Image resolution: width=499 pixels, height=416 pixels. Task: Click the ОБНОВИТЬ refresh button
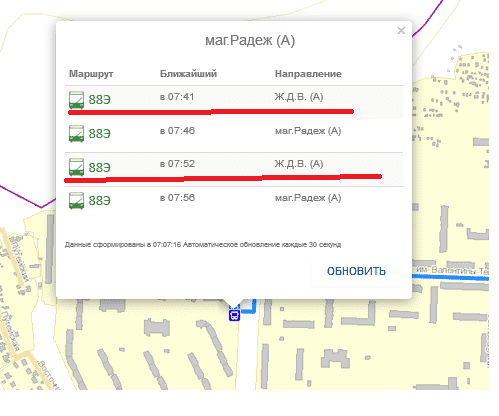click(356, 271)
